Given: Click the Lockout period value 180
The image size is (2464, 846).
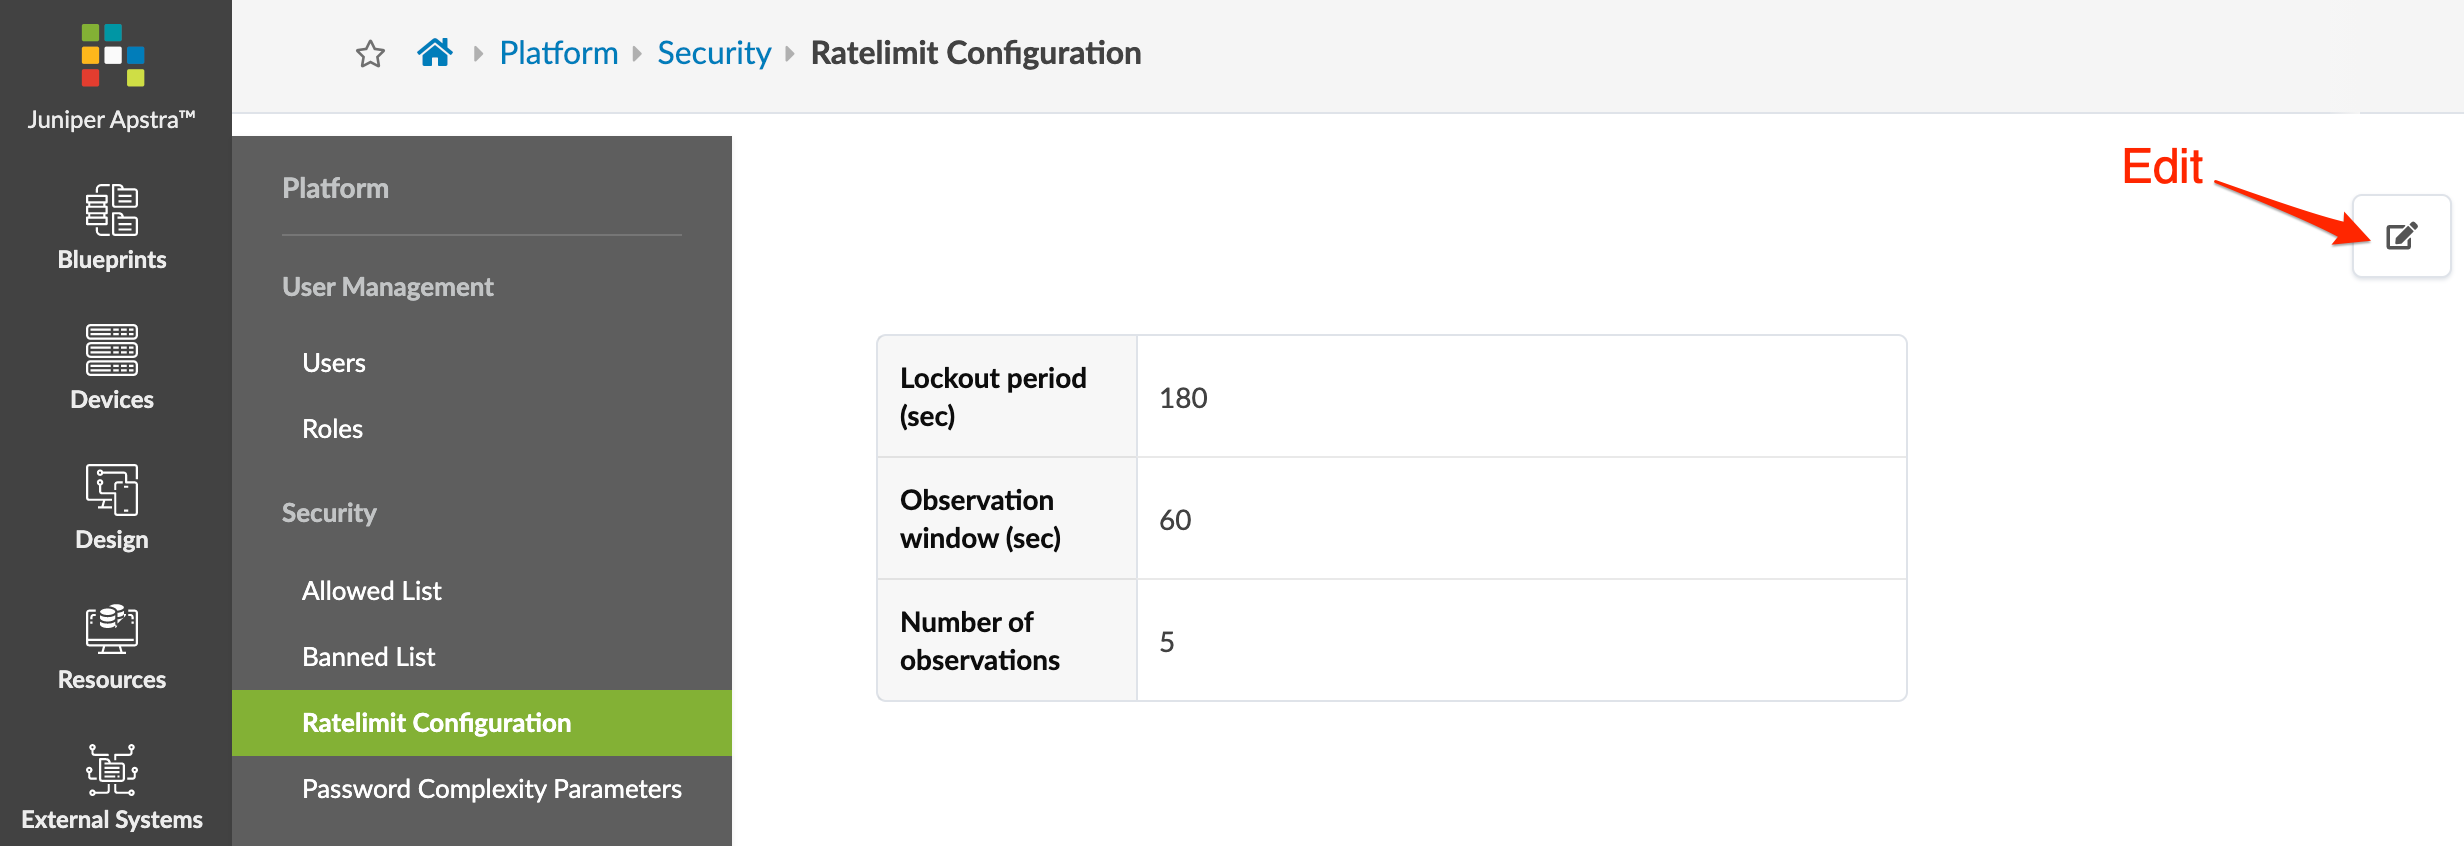Looking at the screenshot, I should [x=1184, y=398].
